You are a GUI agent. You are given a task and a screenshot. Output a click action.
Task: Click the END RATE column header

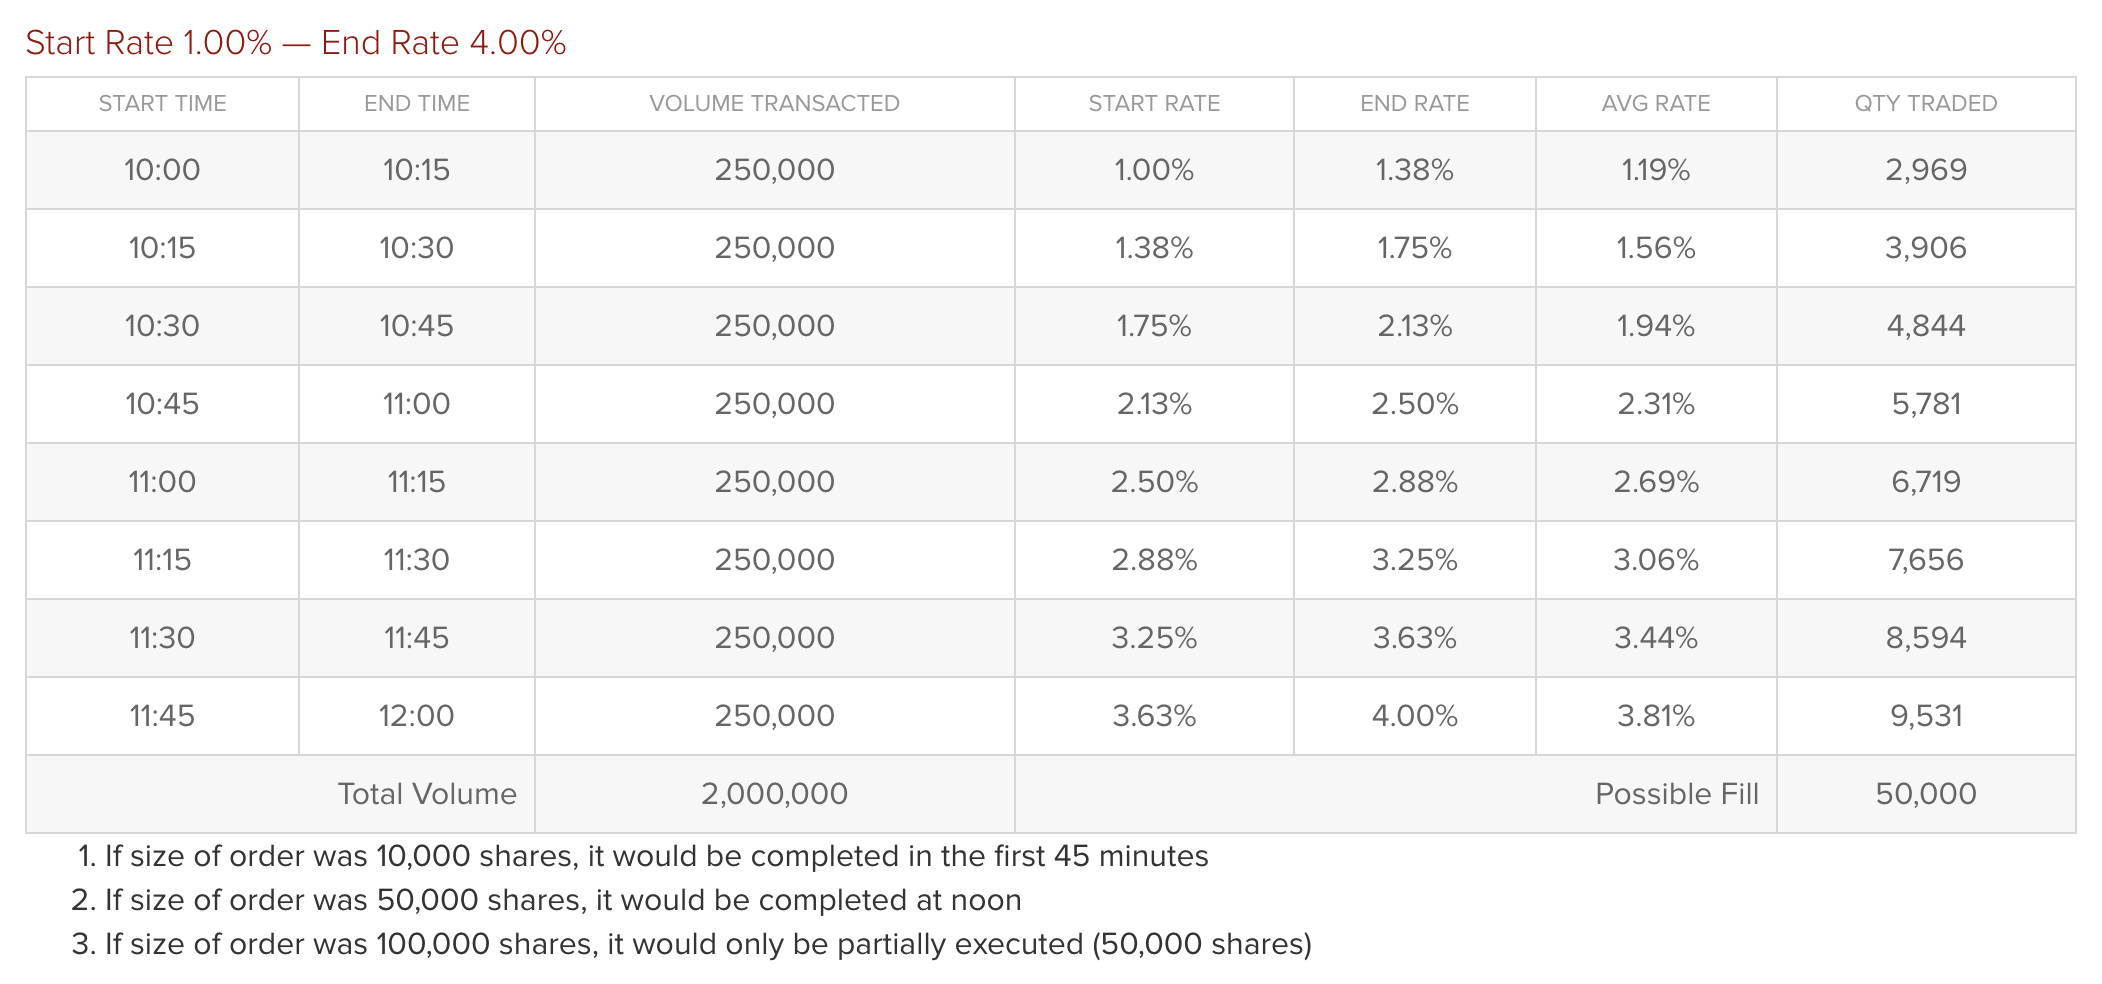[1414, 104]
